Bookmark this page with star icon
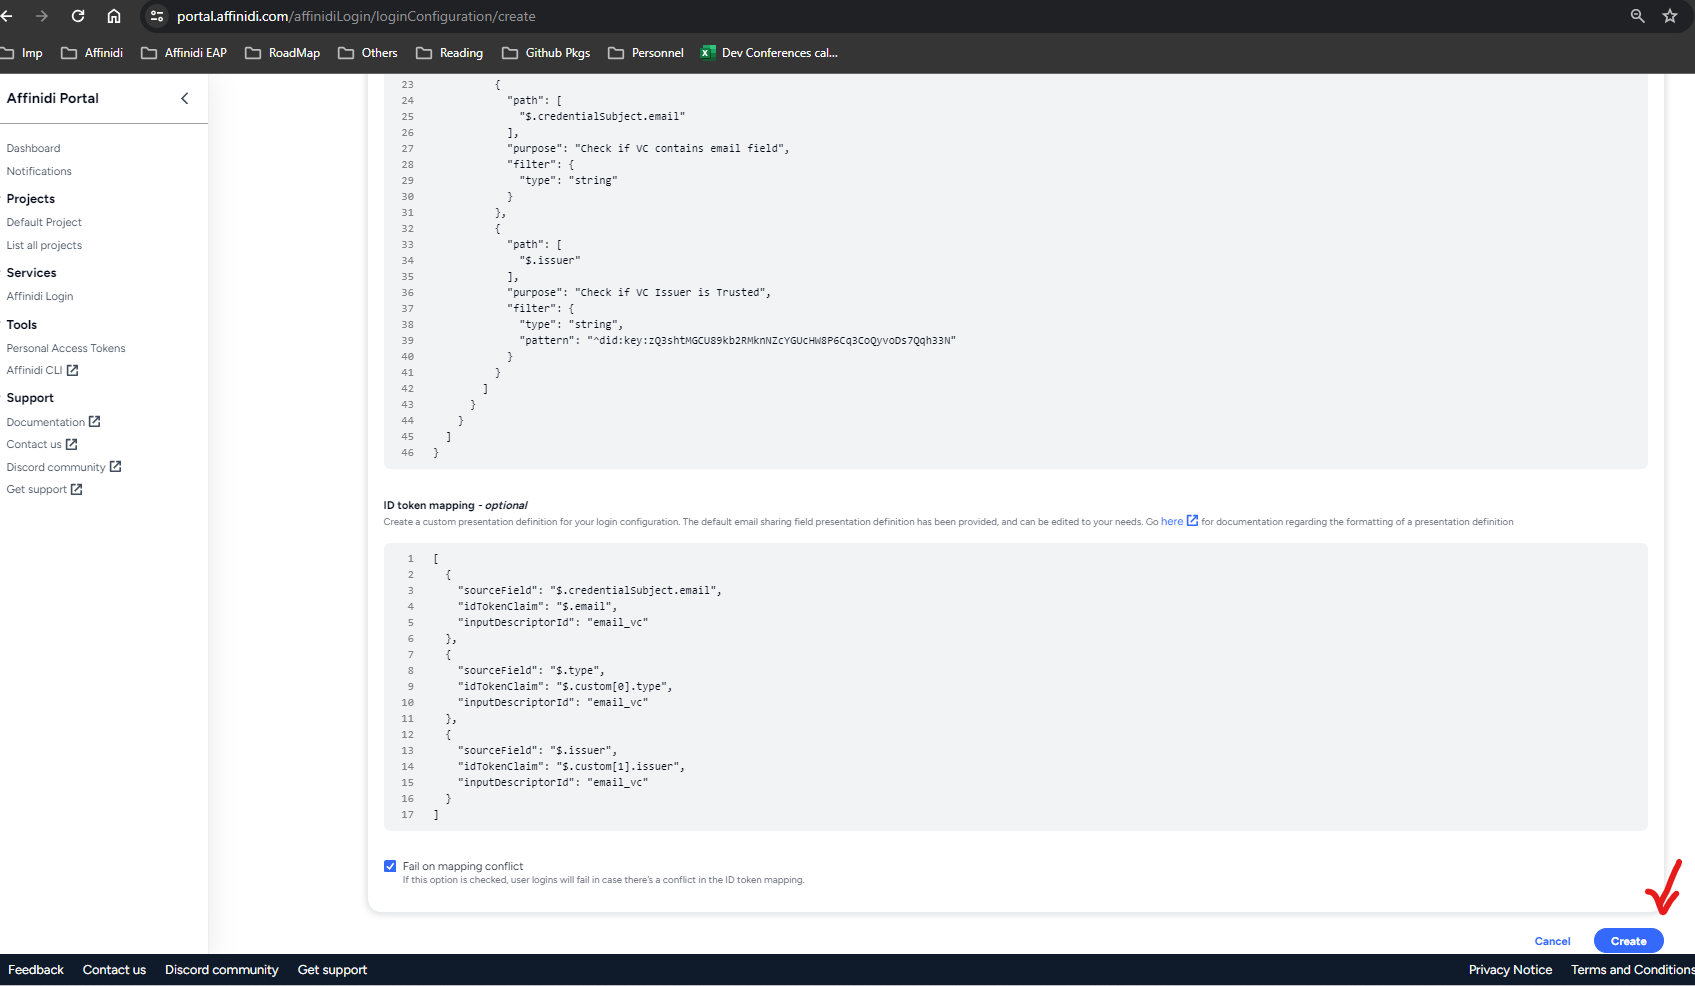The width and height of the screenshot is (1695, 986). (1670, 16)
